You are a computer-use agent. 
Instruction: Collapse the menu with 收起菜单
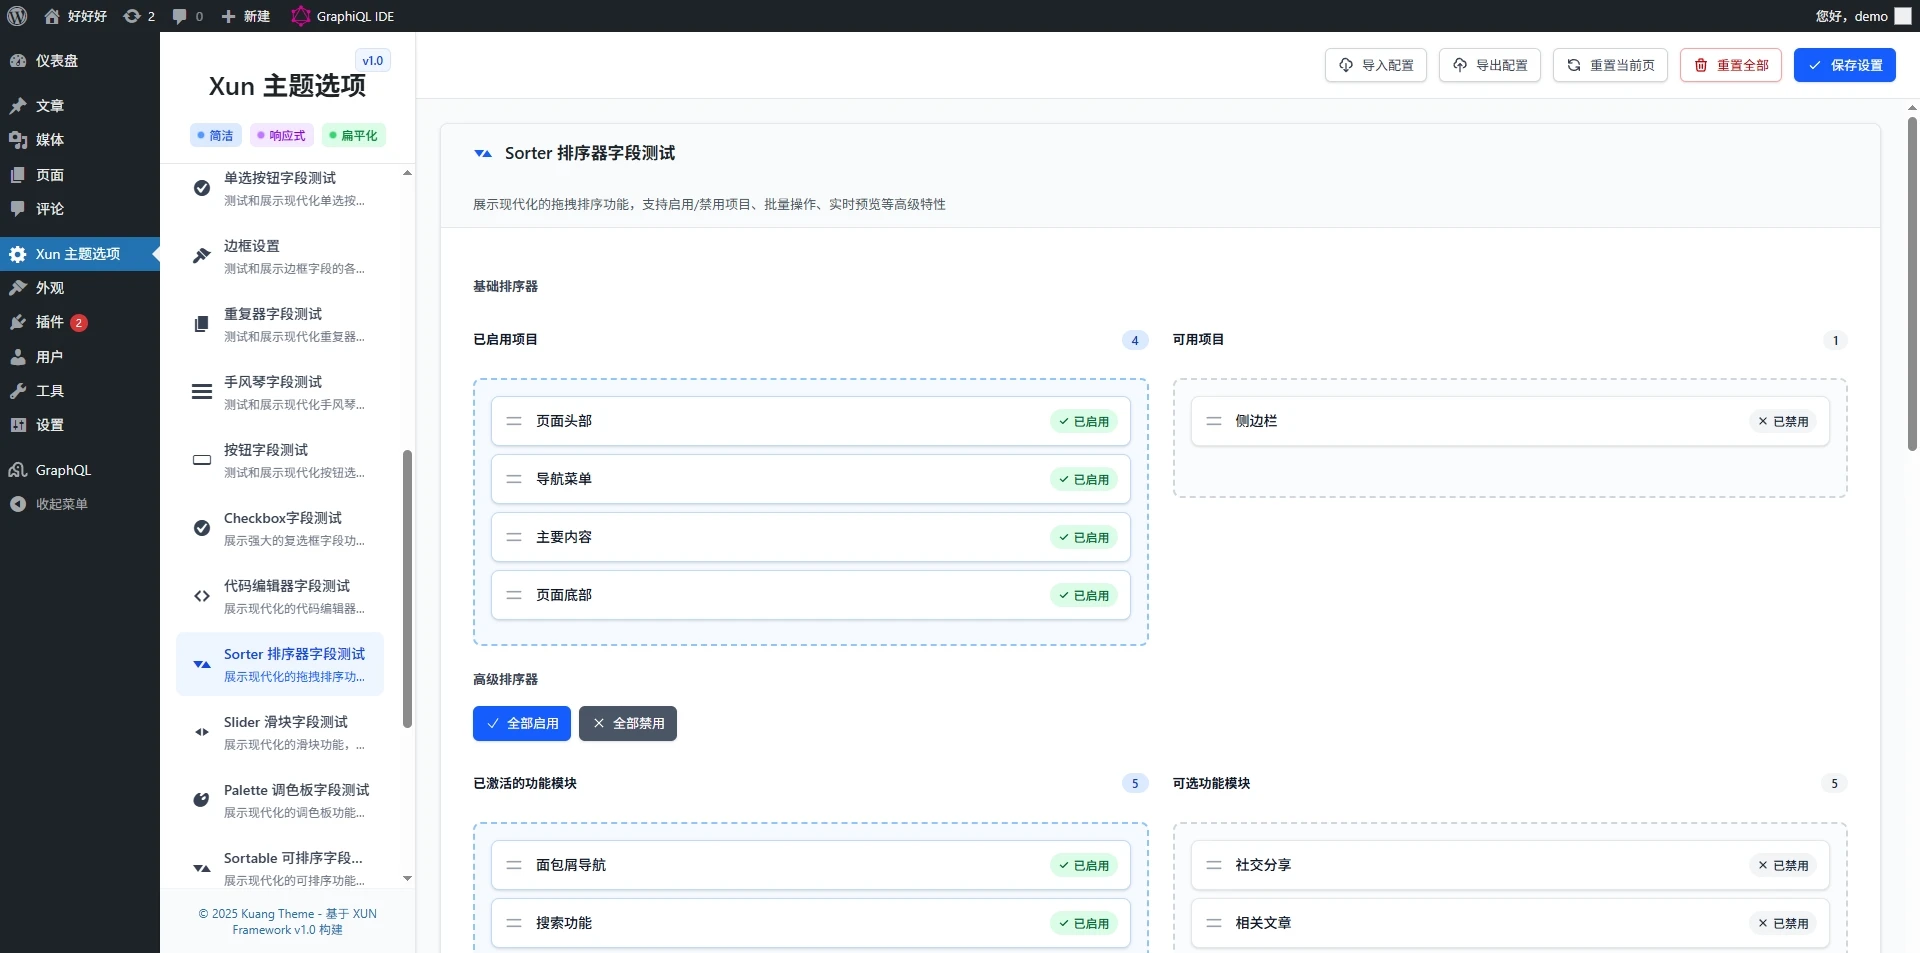pos(80,504)
